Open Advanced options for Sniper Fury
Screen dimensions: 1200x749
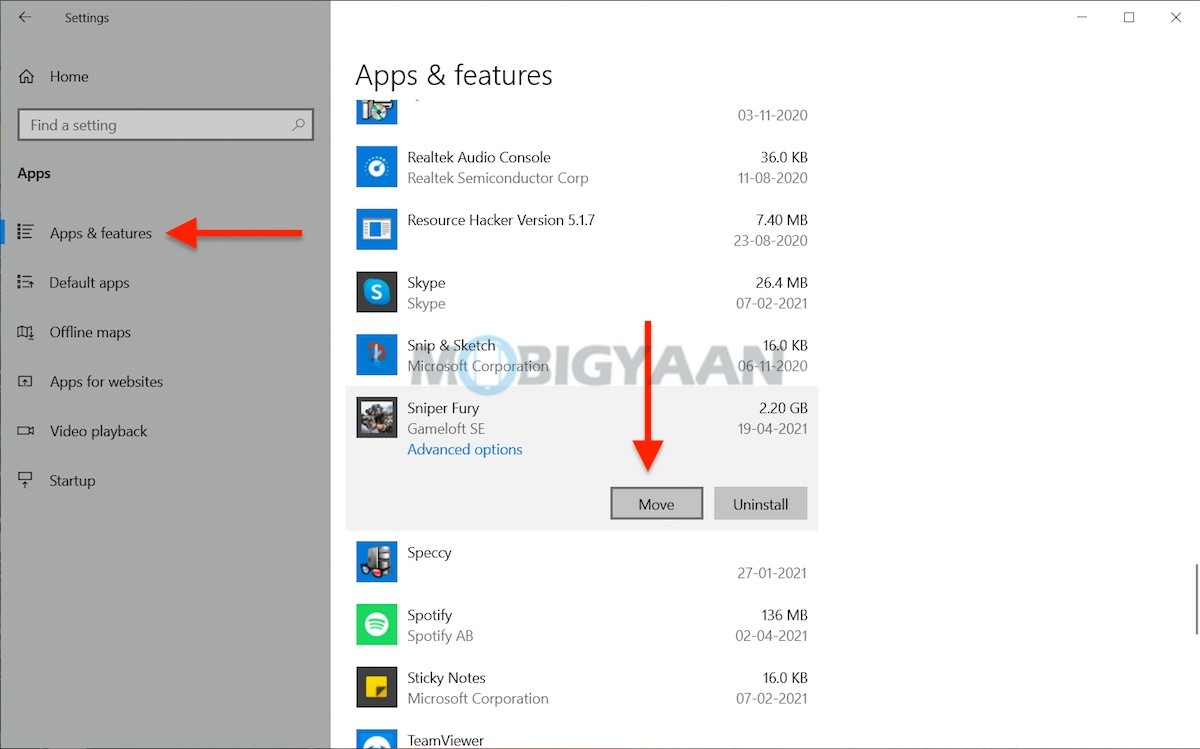[464, 449]
